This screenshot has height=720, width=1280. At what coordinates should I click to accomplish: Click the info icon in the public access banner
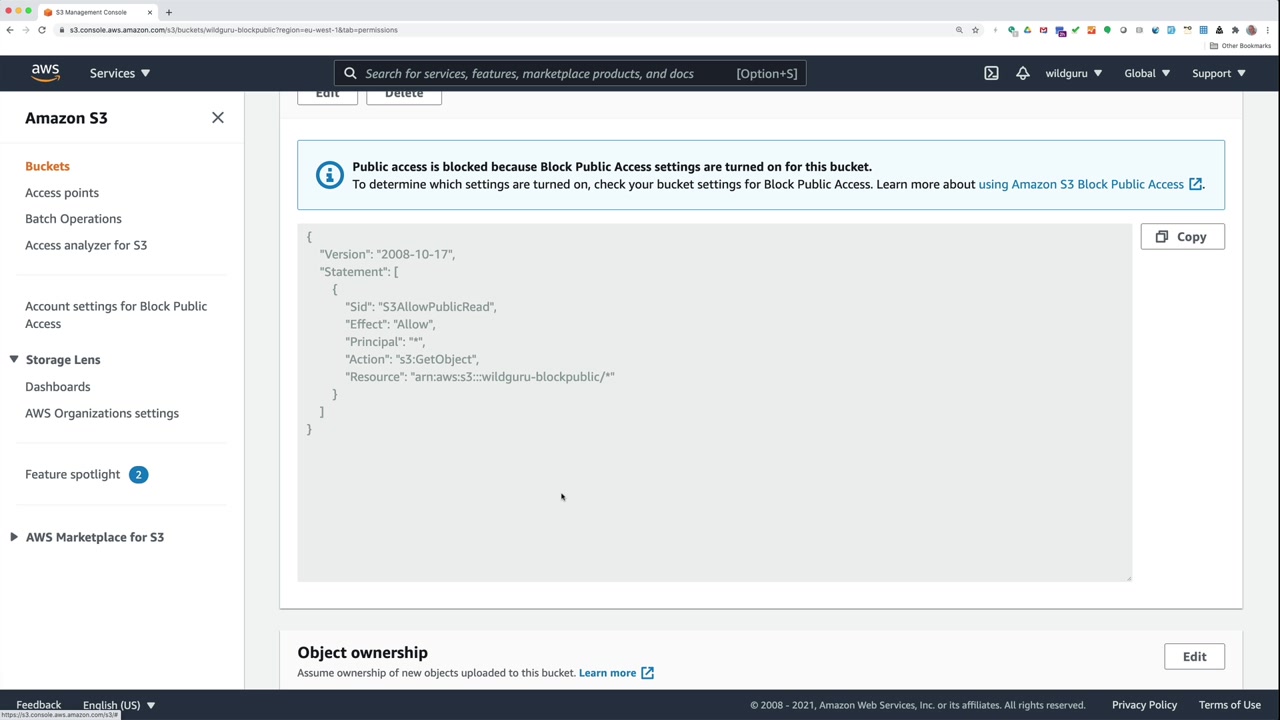329,175
